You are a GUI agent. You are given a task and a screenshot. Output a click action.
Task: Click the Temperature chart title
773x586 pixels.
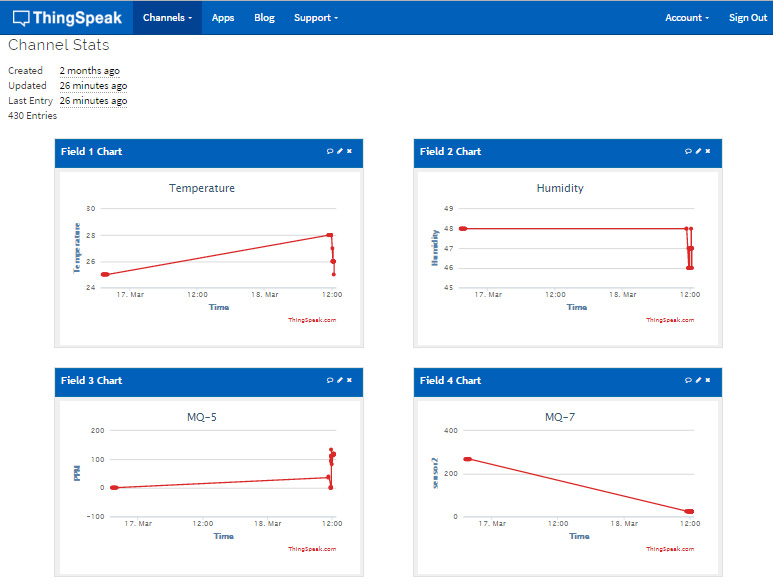[x=202, y=188]
